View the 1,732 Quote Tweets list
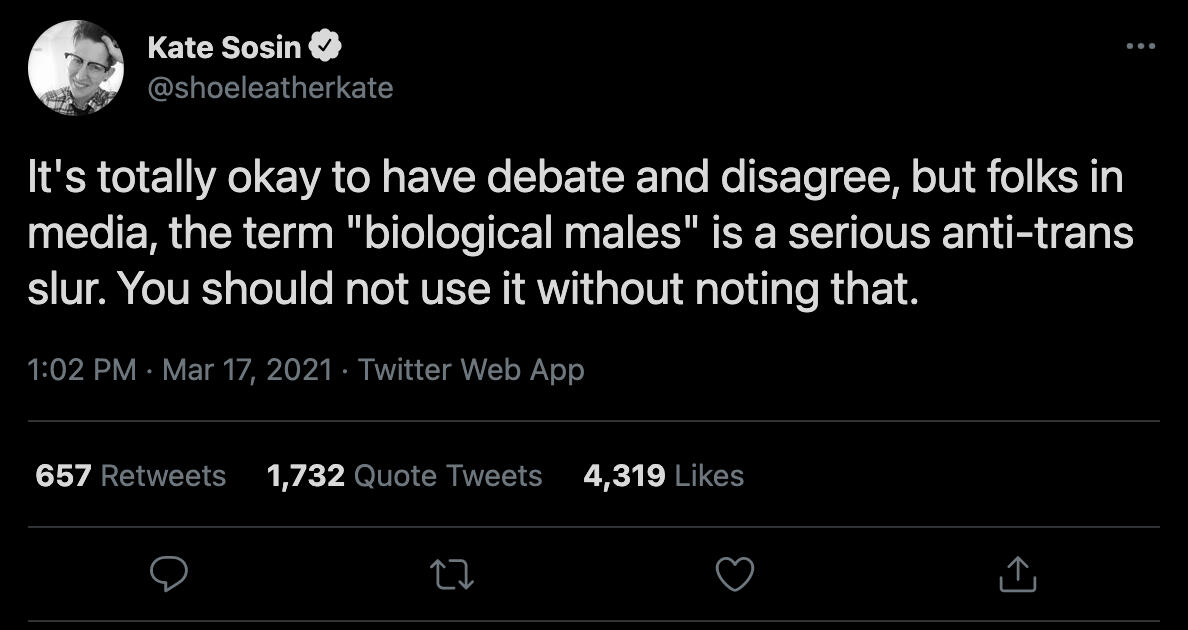 click(405, 475)
